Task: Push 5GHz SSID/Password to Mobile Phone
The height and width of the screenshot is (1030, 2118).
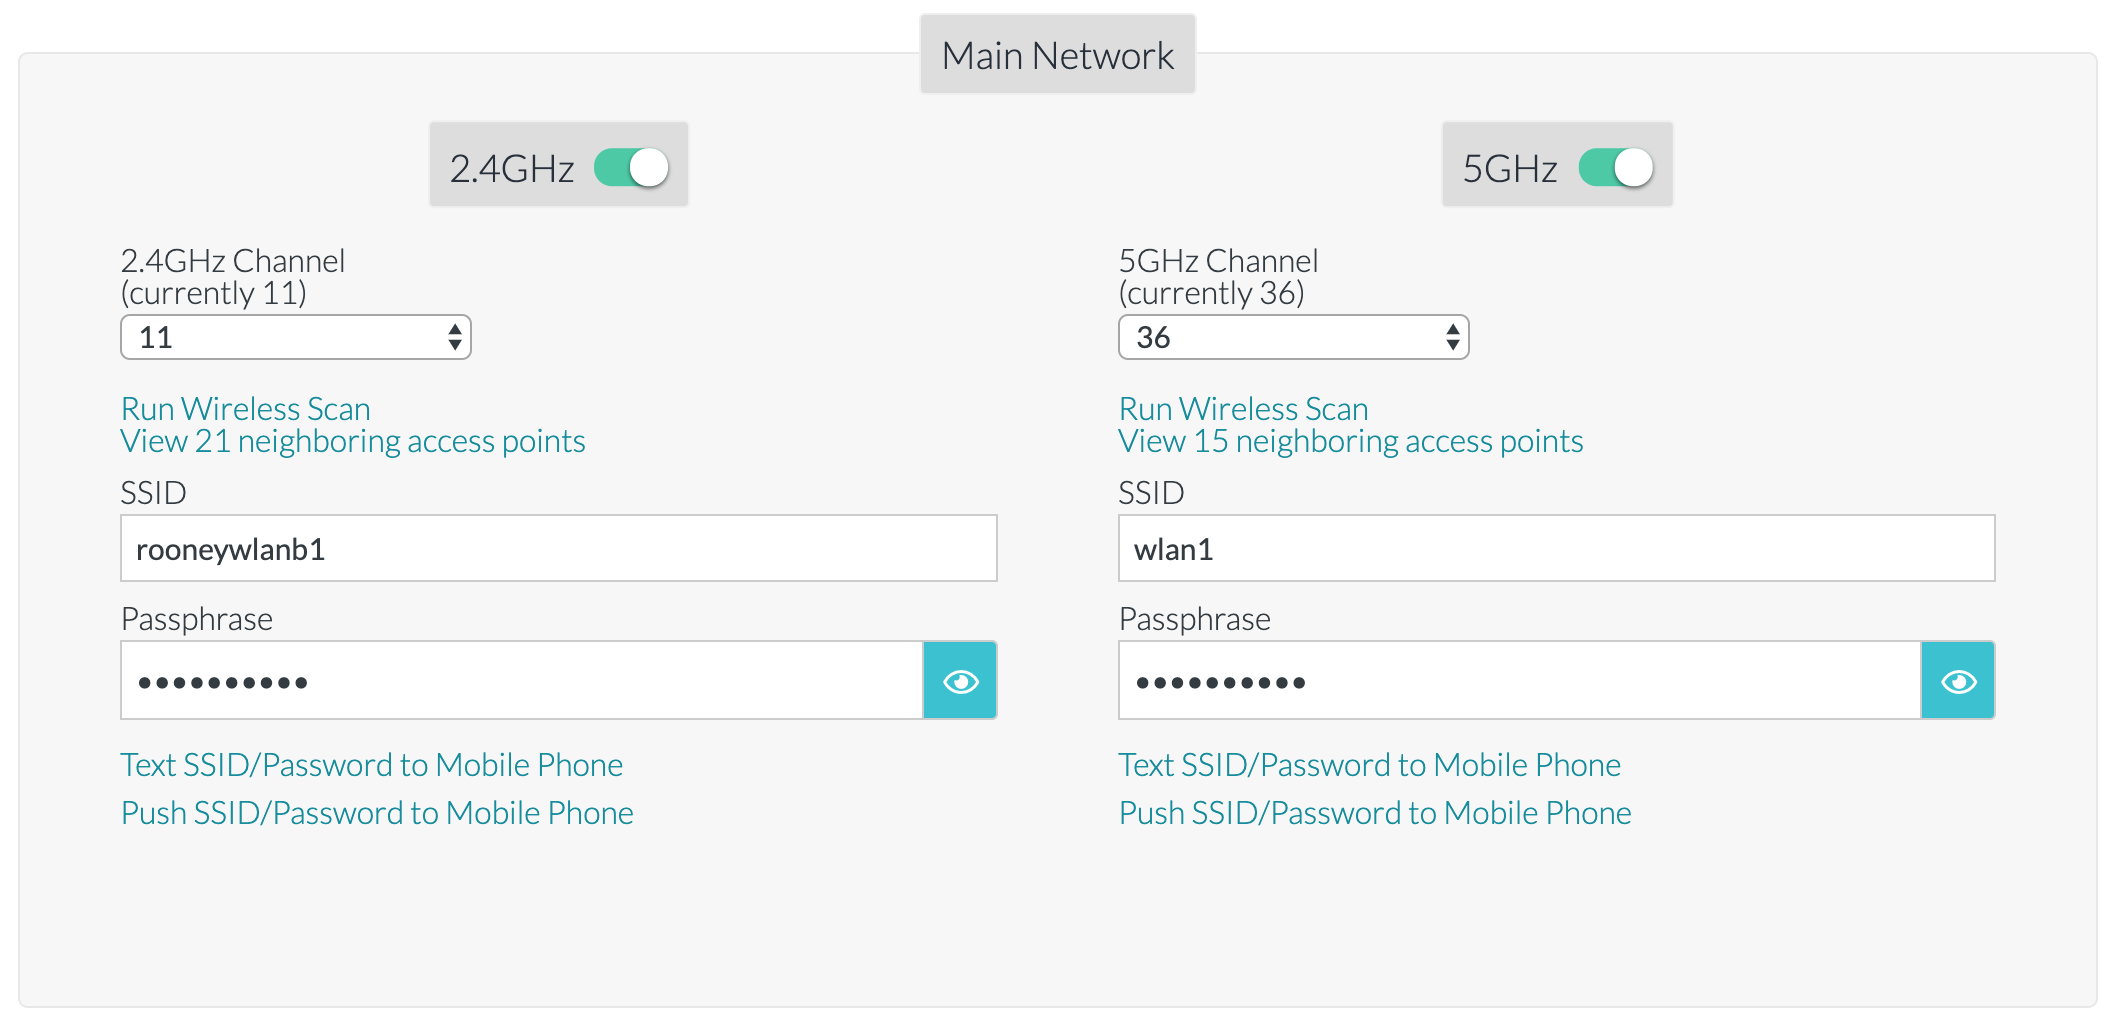Action: click(1375, 813)
